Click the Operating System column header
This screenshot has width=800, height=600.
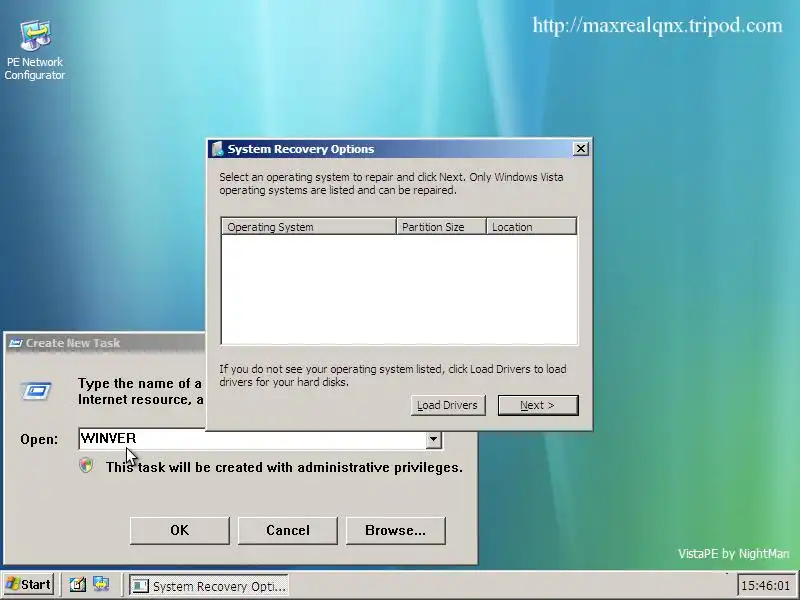[x=309, y=227]
